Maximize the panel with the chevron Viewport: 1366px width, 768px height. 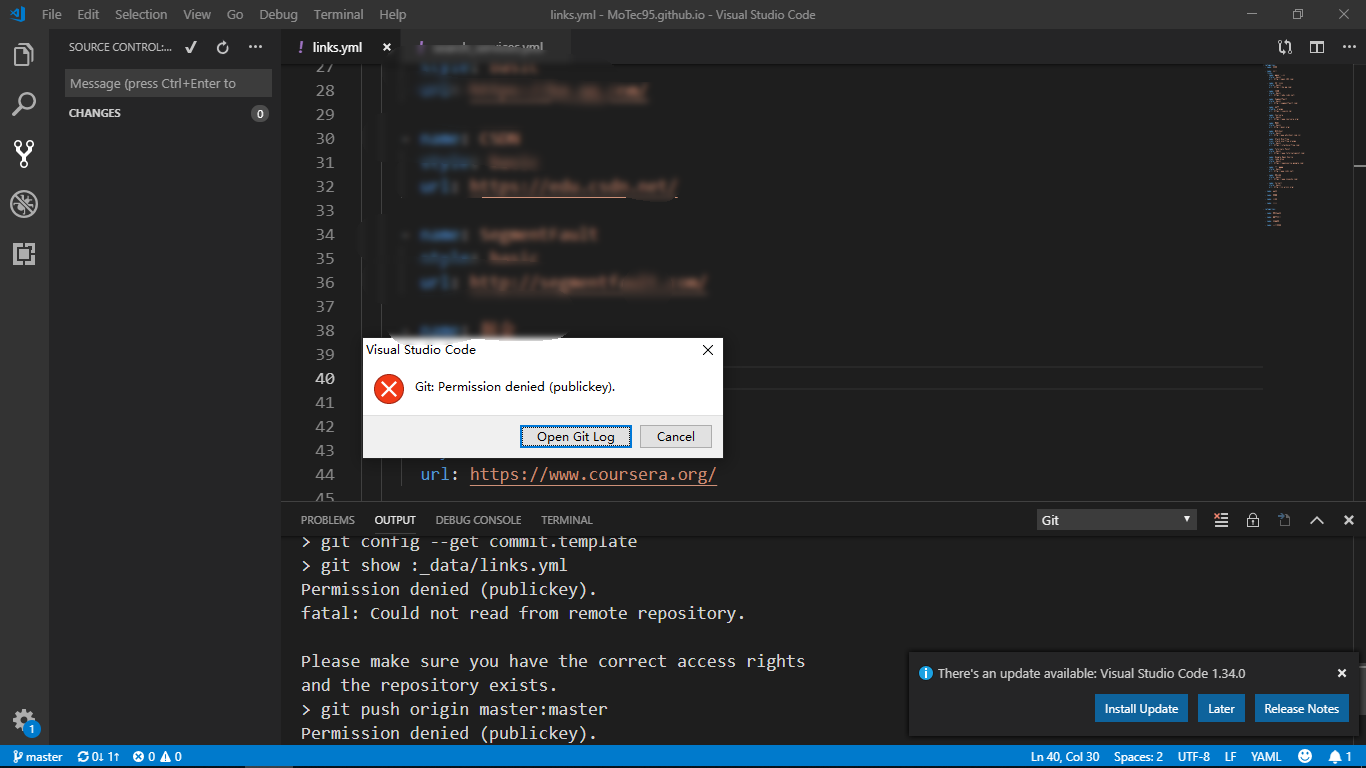pyautogui.click(x=1317, y=519)
